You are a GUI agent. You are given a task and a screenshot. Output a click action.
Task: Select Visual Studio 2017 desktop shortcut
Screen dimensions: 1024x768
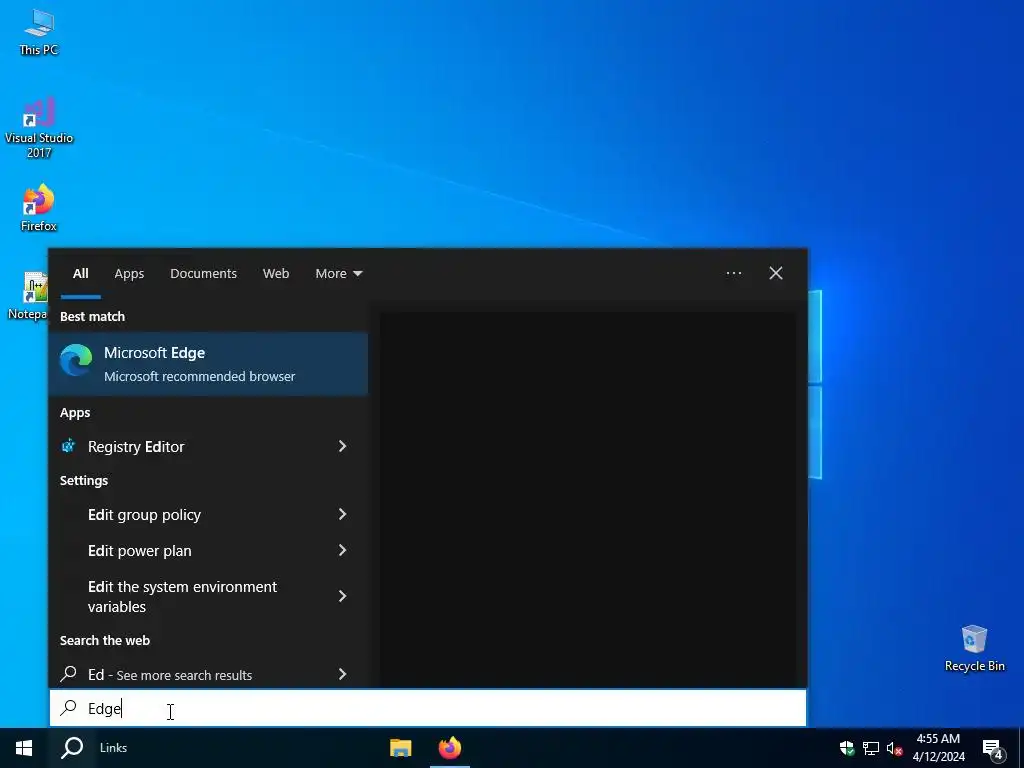pos(39,128)
